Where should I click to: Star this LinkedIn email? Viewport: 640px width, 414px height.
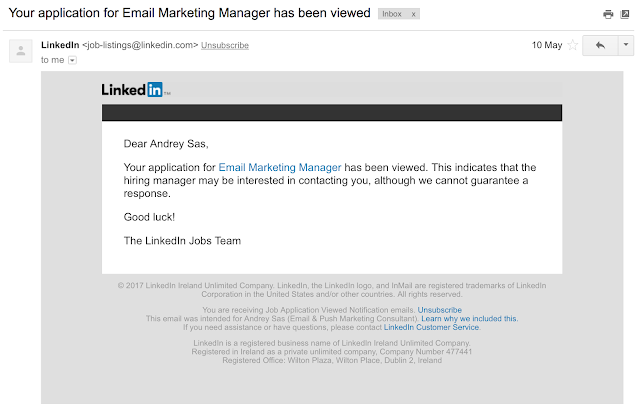coord(573,45)
